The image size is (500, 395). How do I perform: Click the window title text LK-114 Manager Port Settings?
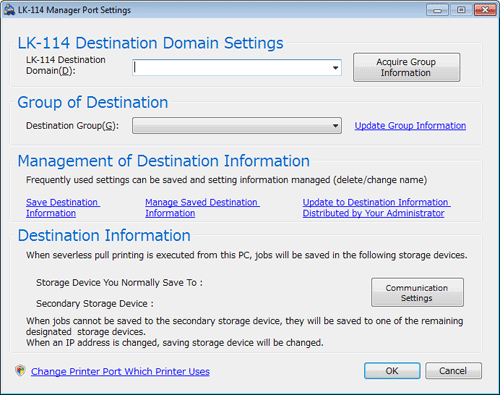[74, 10]
